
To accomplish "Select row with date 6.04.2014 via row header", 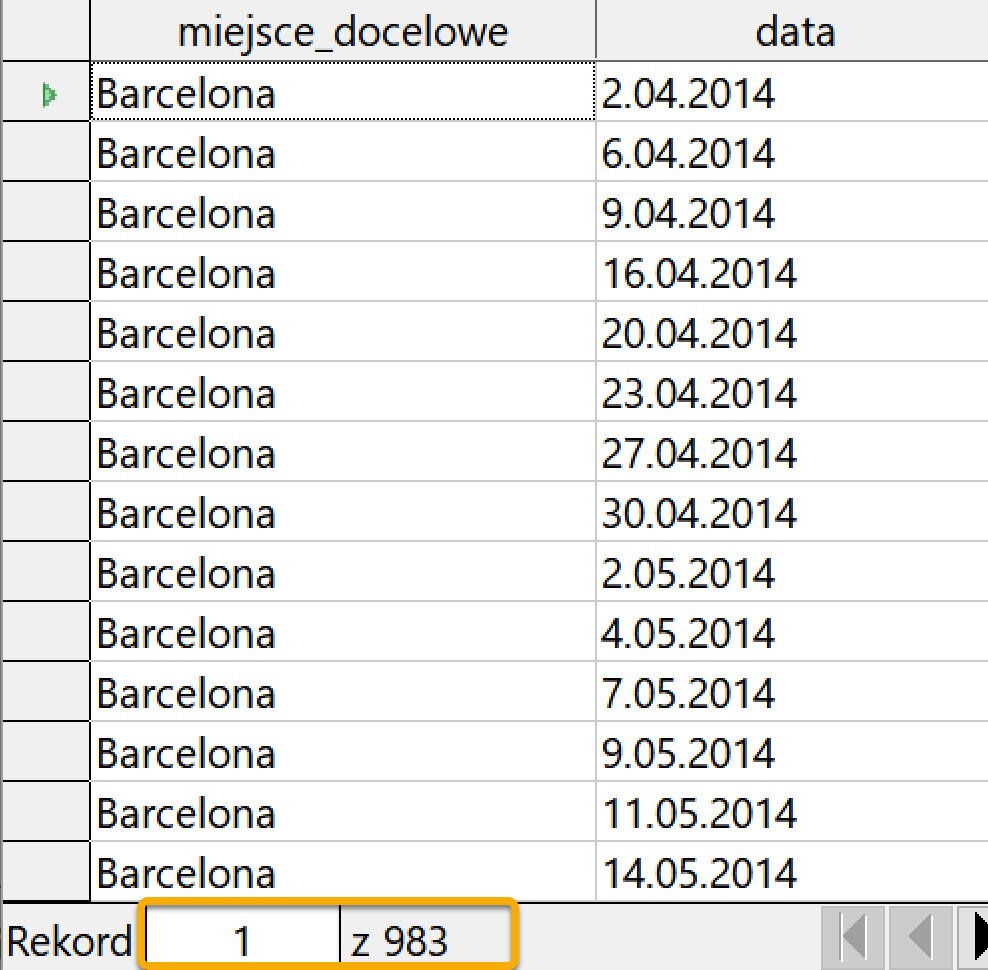I will click(x=45, y=154).
